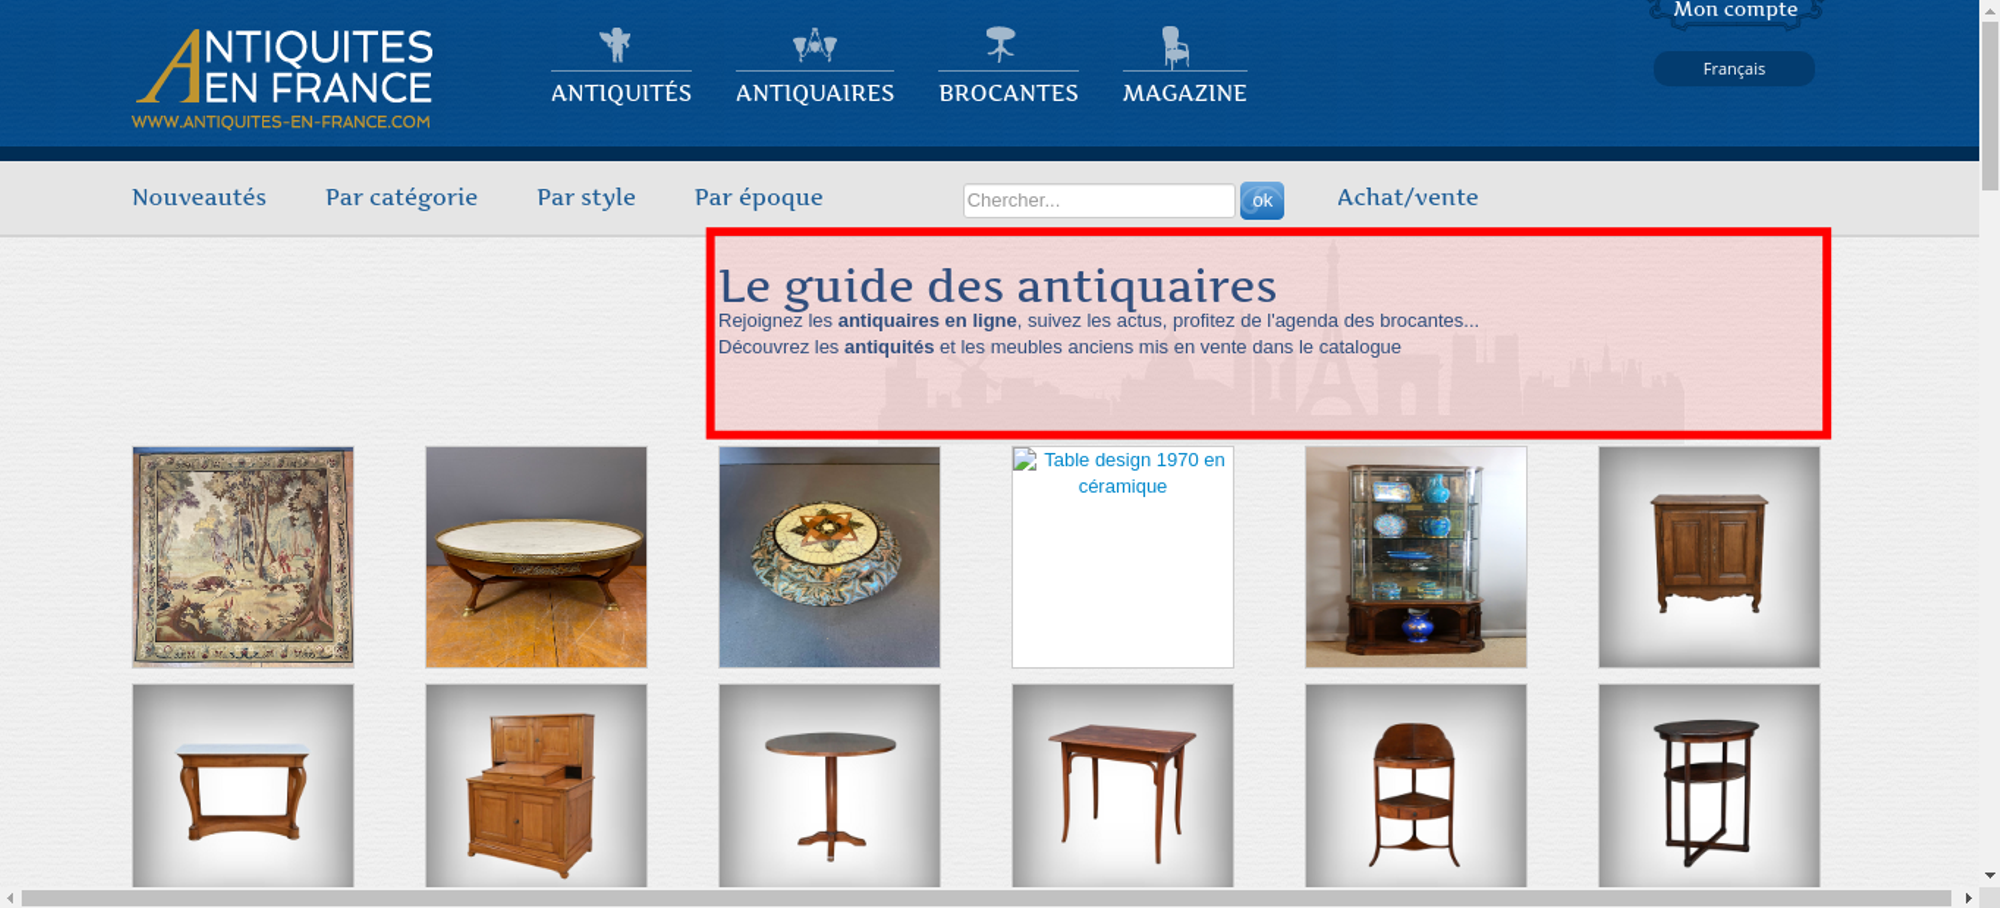Go to the Nouveautés section
Viewport: 2000px width, 908px height.
tap(199, 197)
